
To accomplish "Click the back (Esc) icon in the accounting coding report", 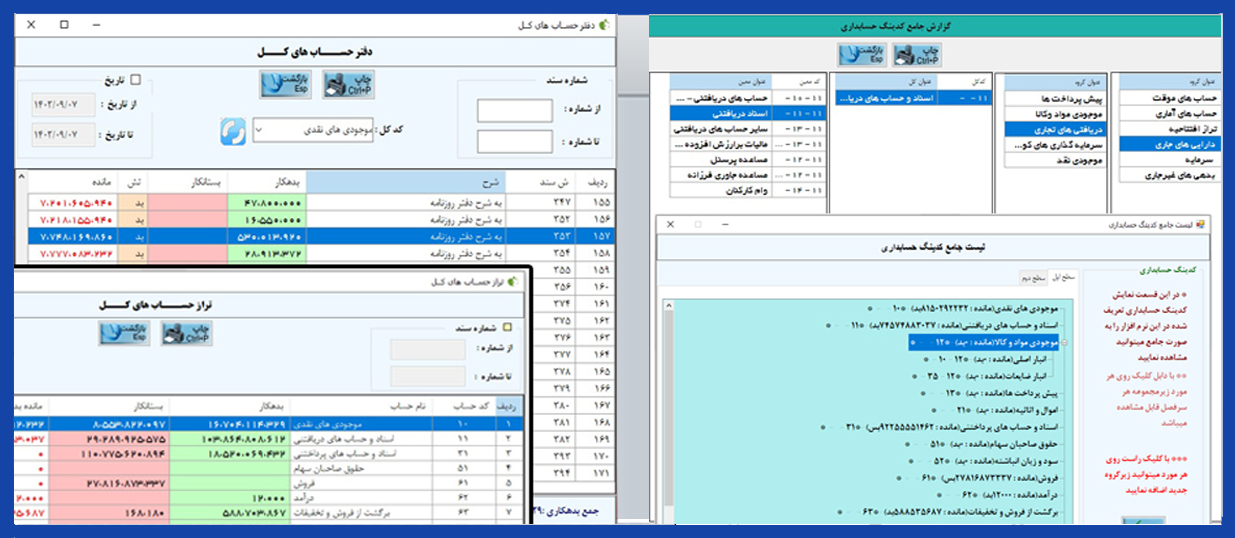I will (x=864, y=55).
